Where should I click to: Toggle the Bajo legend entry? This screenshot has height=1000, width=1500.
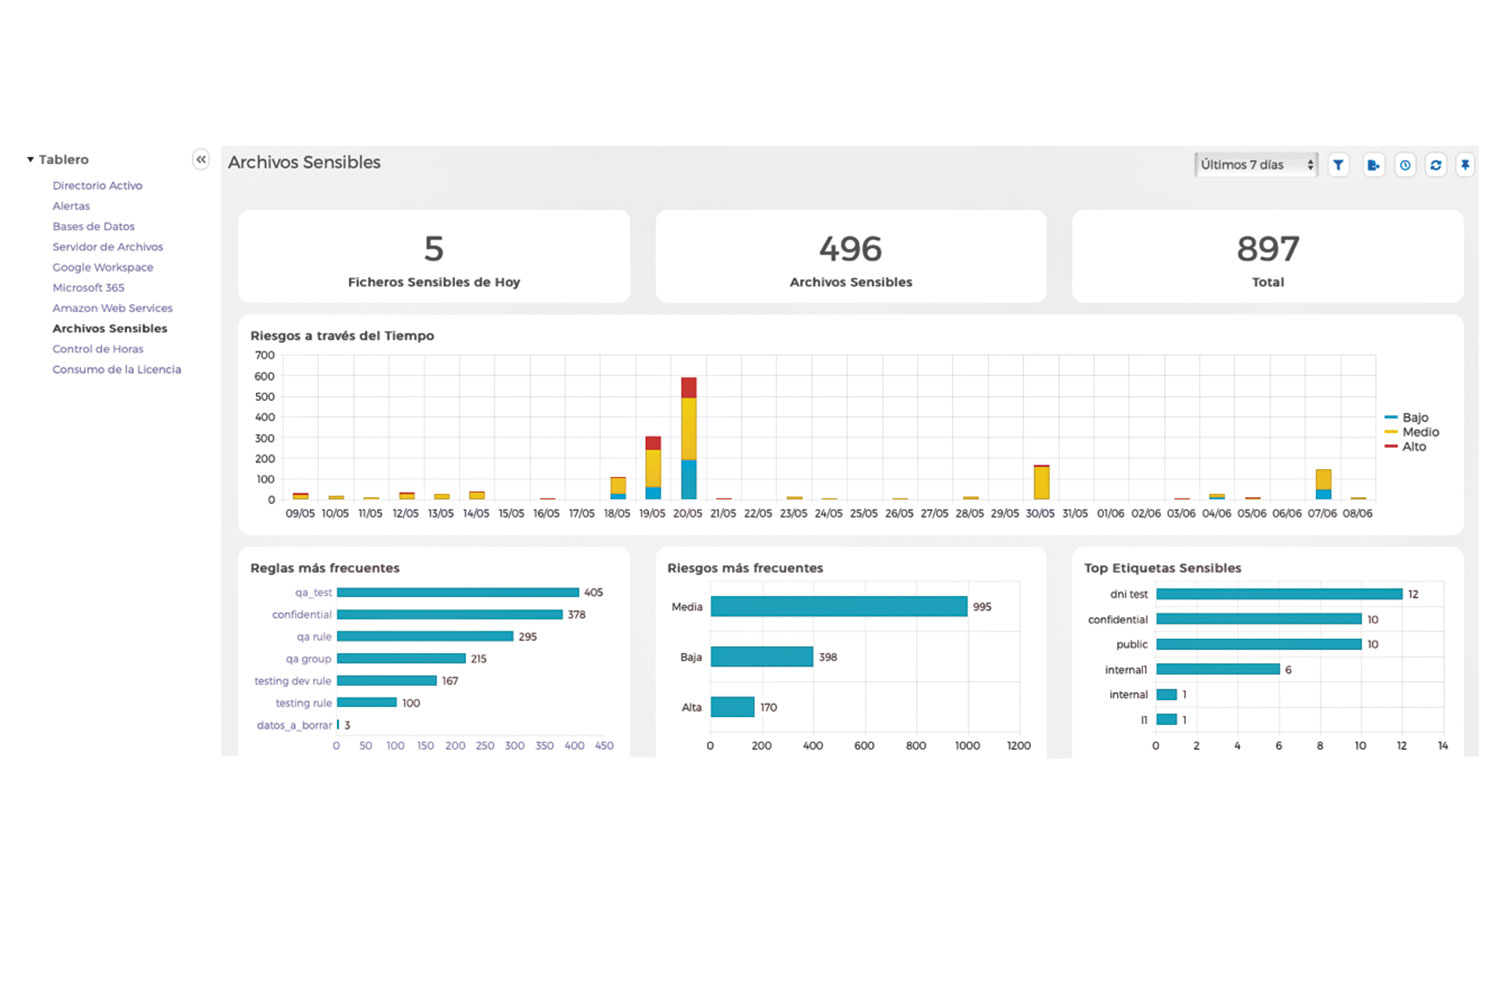click(1406, 417)
